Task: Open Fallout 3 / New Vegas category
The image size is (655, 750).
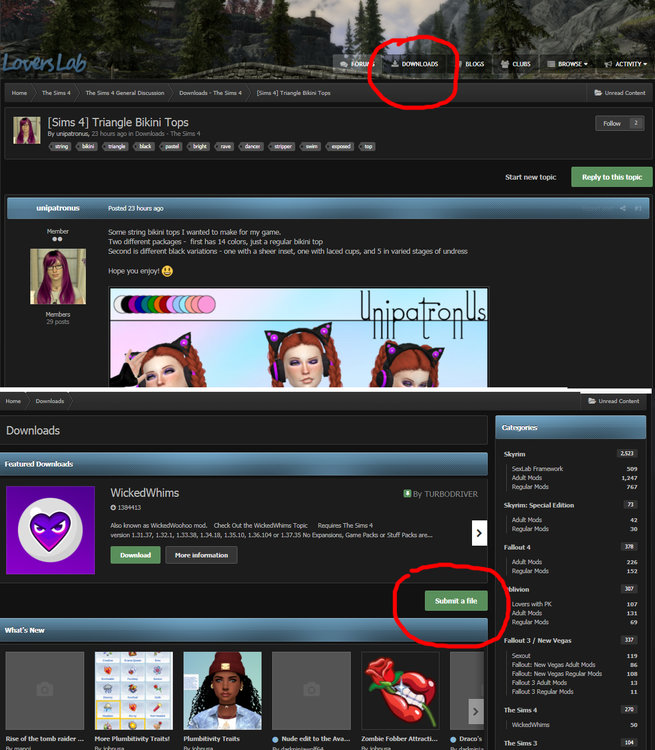Action: [537, 640]
